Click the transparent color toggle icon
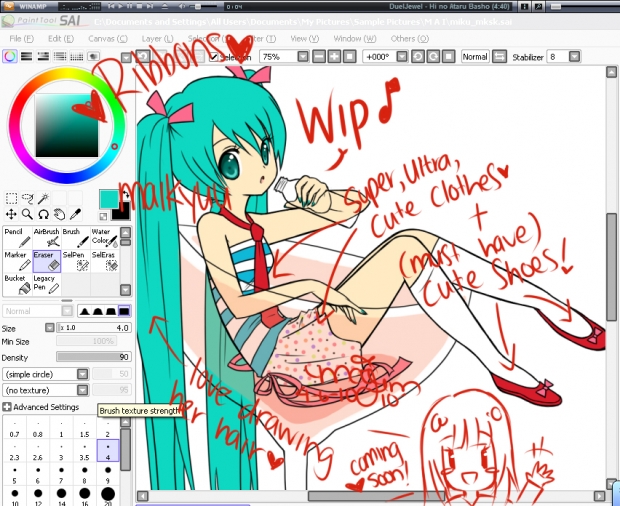620x506 pixels. tap(103, 216)
